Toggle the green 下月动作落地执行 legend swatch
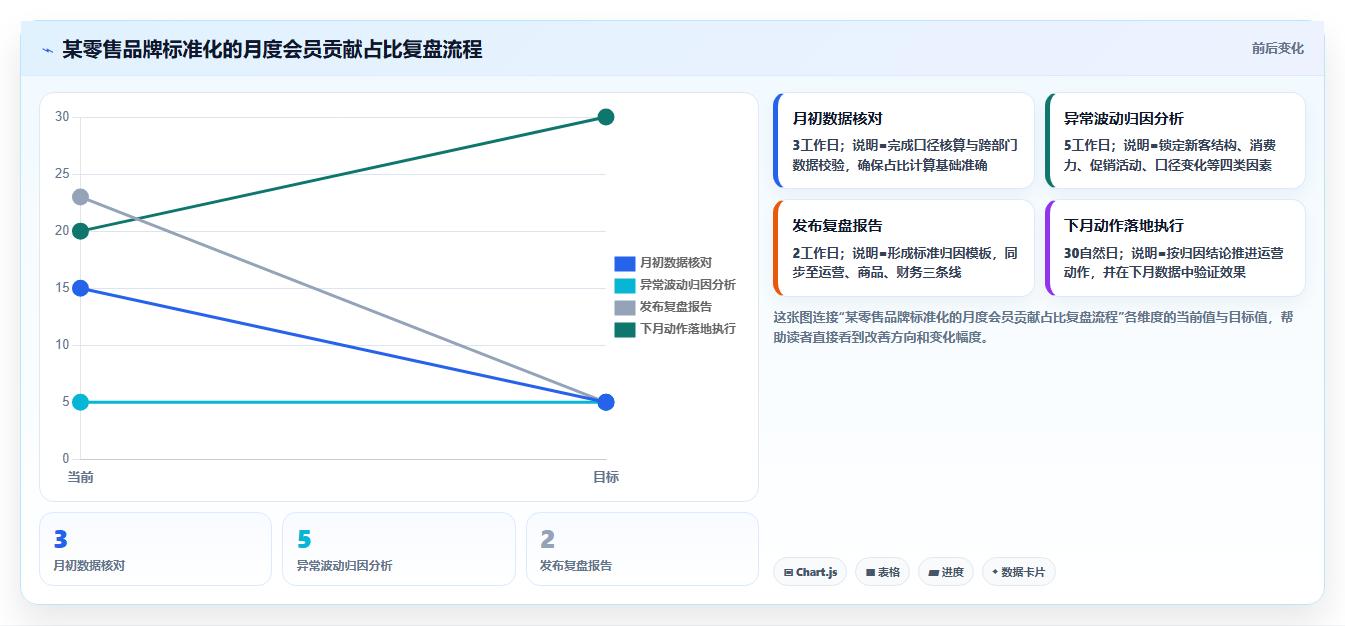This screenshot has width=1345, height=626. click(624, 329)
